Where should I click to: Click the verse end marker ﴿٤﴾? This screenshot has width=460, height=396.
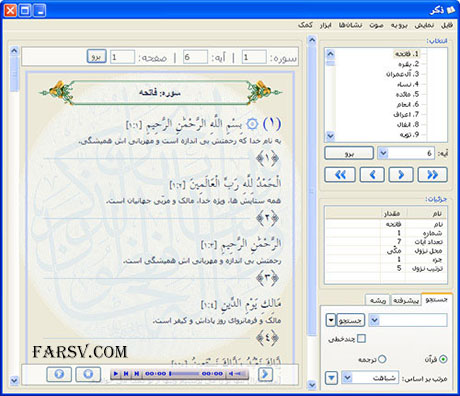click(267, 338)
